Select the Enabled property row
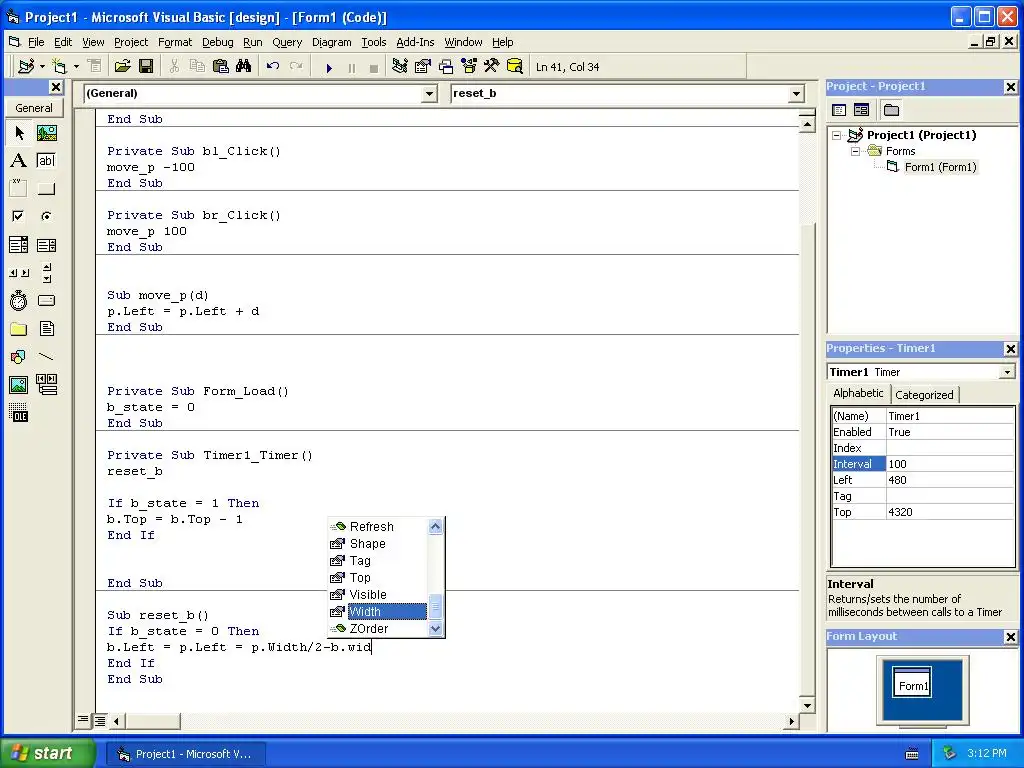The image size is (1024, 768). 922,432
